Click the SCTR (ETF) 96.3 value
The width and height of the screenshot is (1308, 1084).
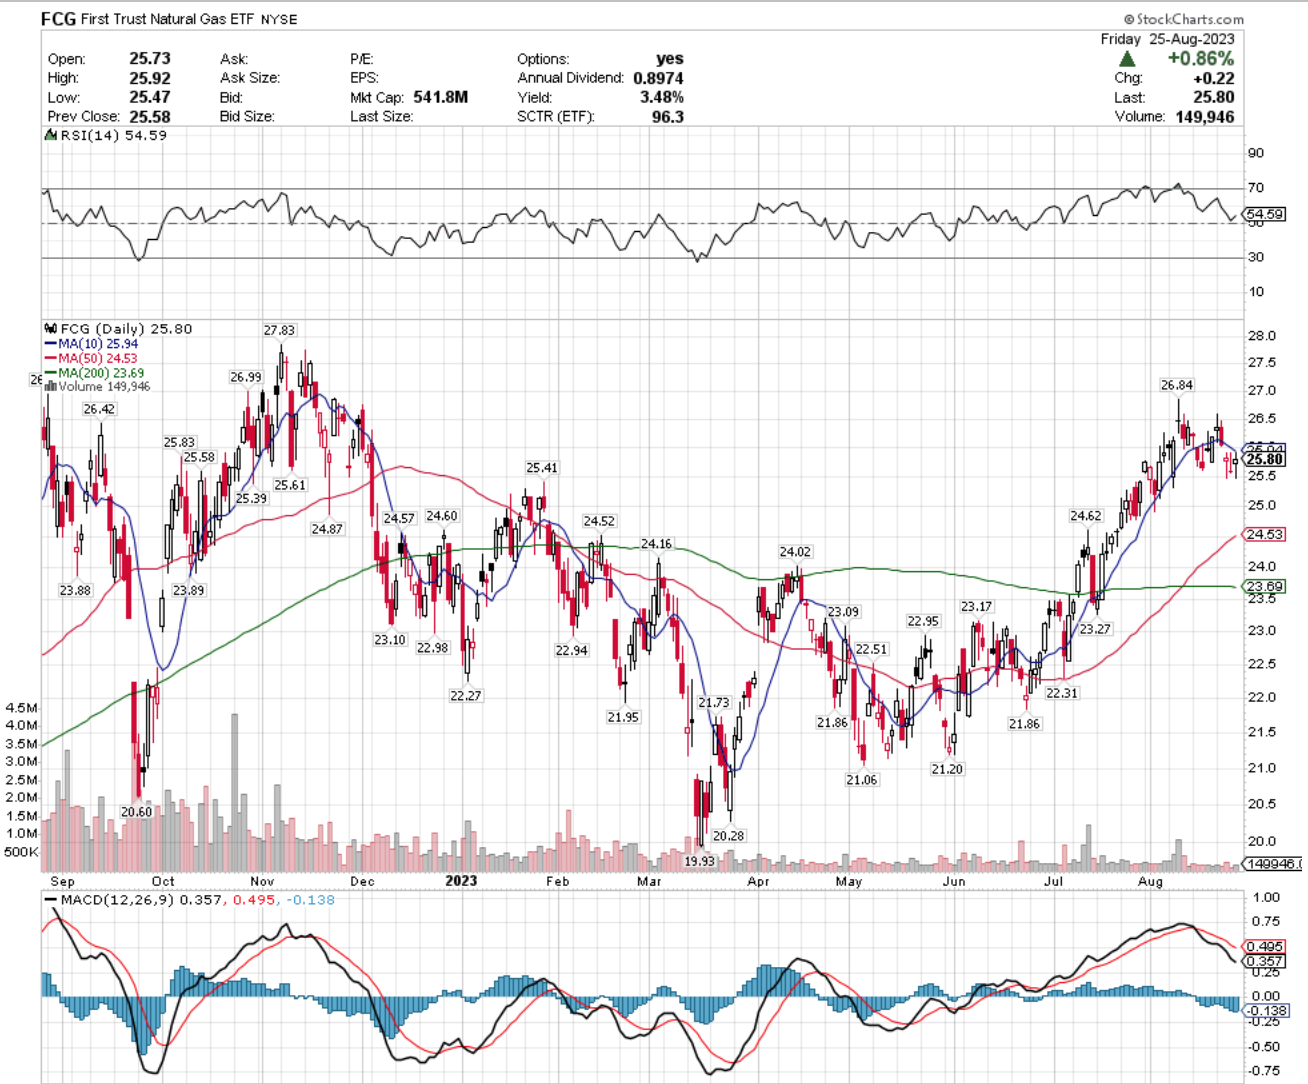point(668,116)
